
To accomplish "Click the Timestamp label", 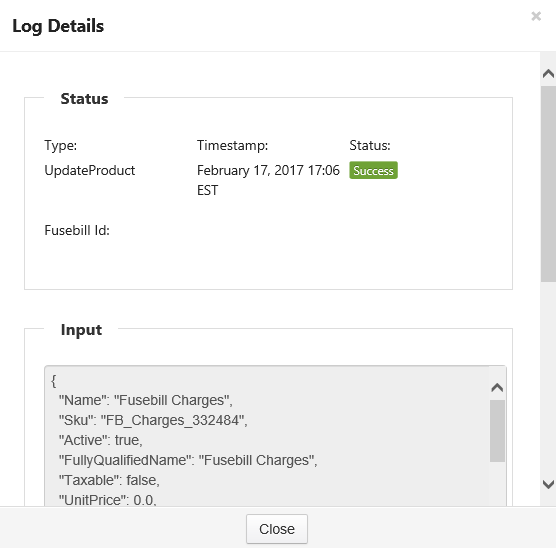I will point(232,145).
